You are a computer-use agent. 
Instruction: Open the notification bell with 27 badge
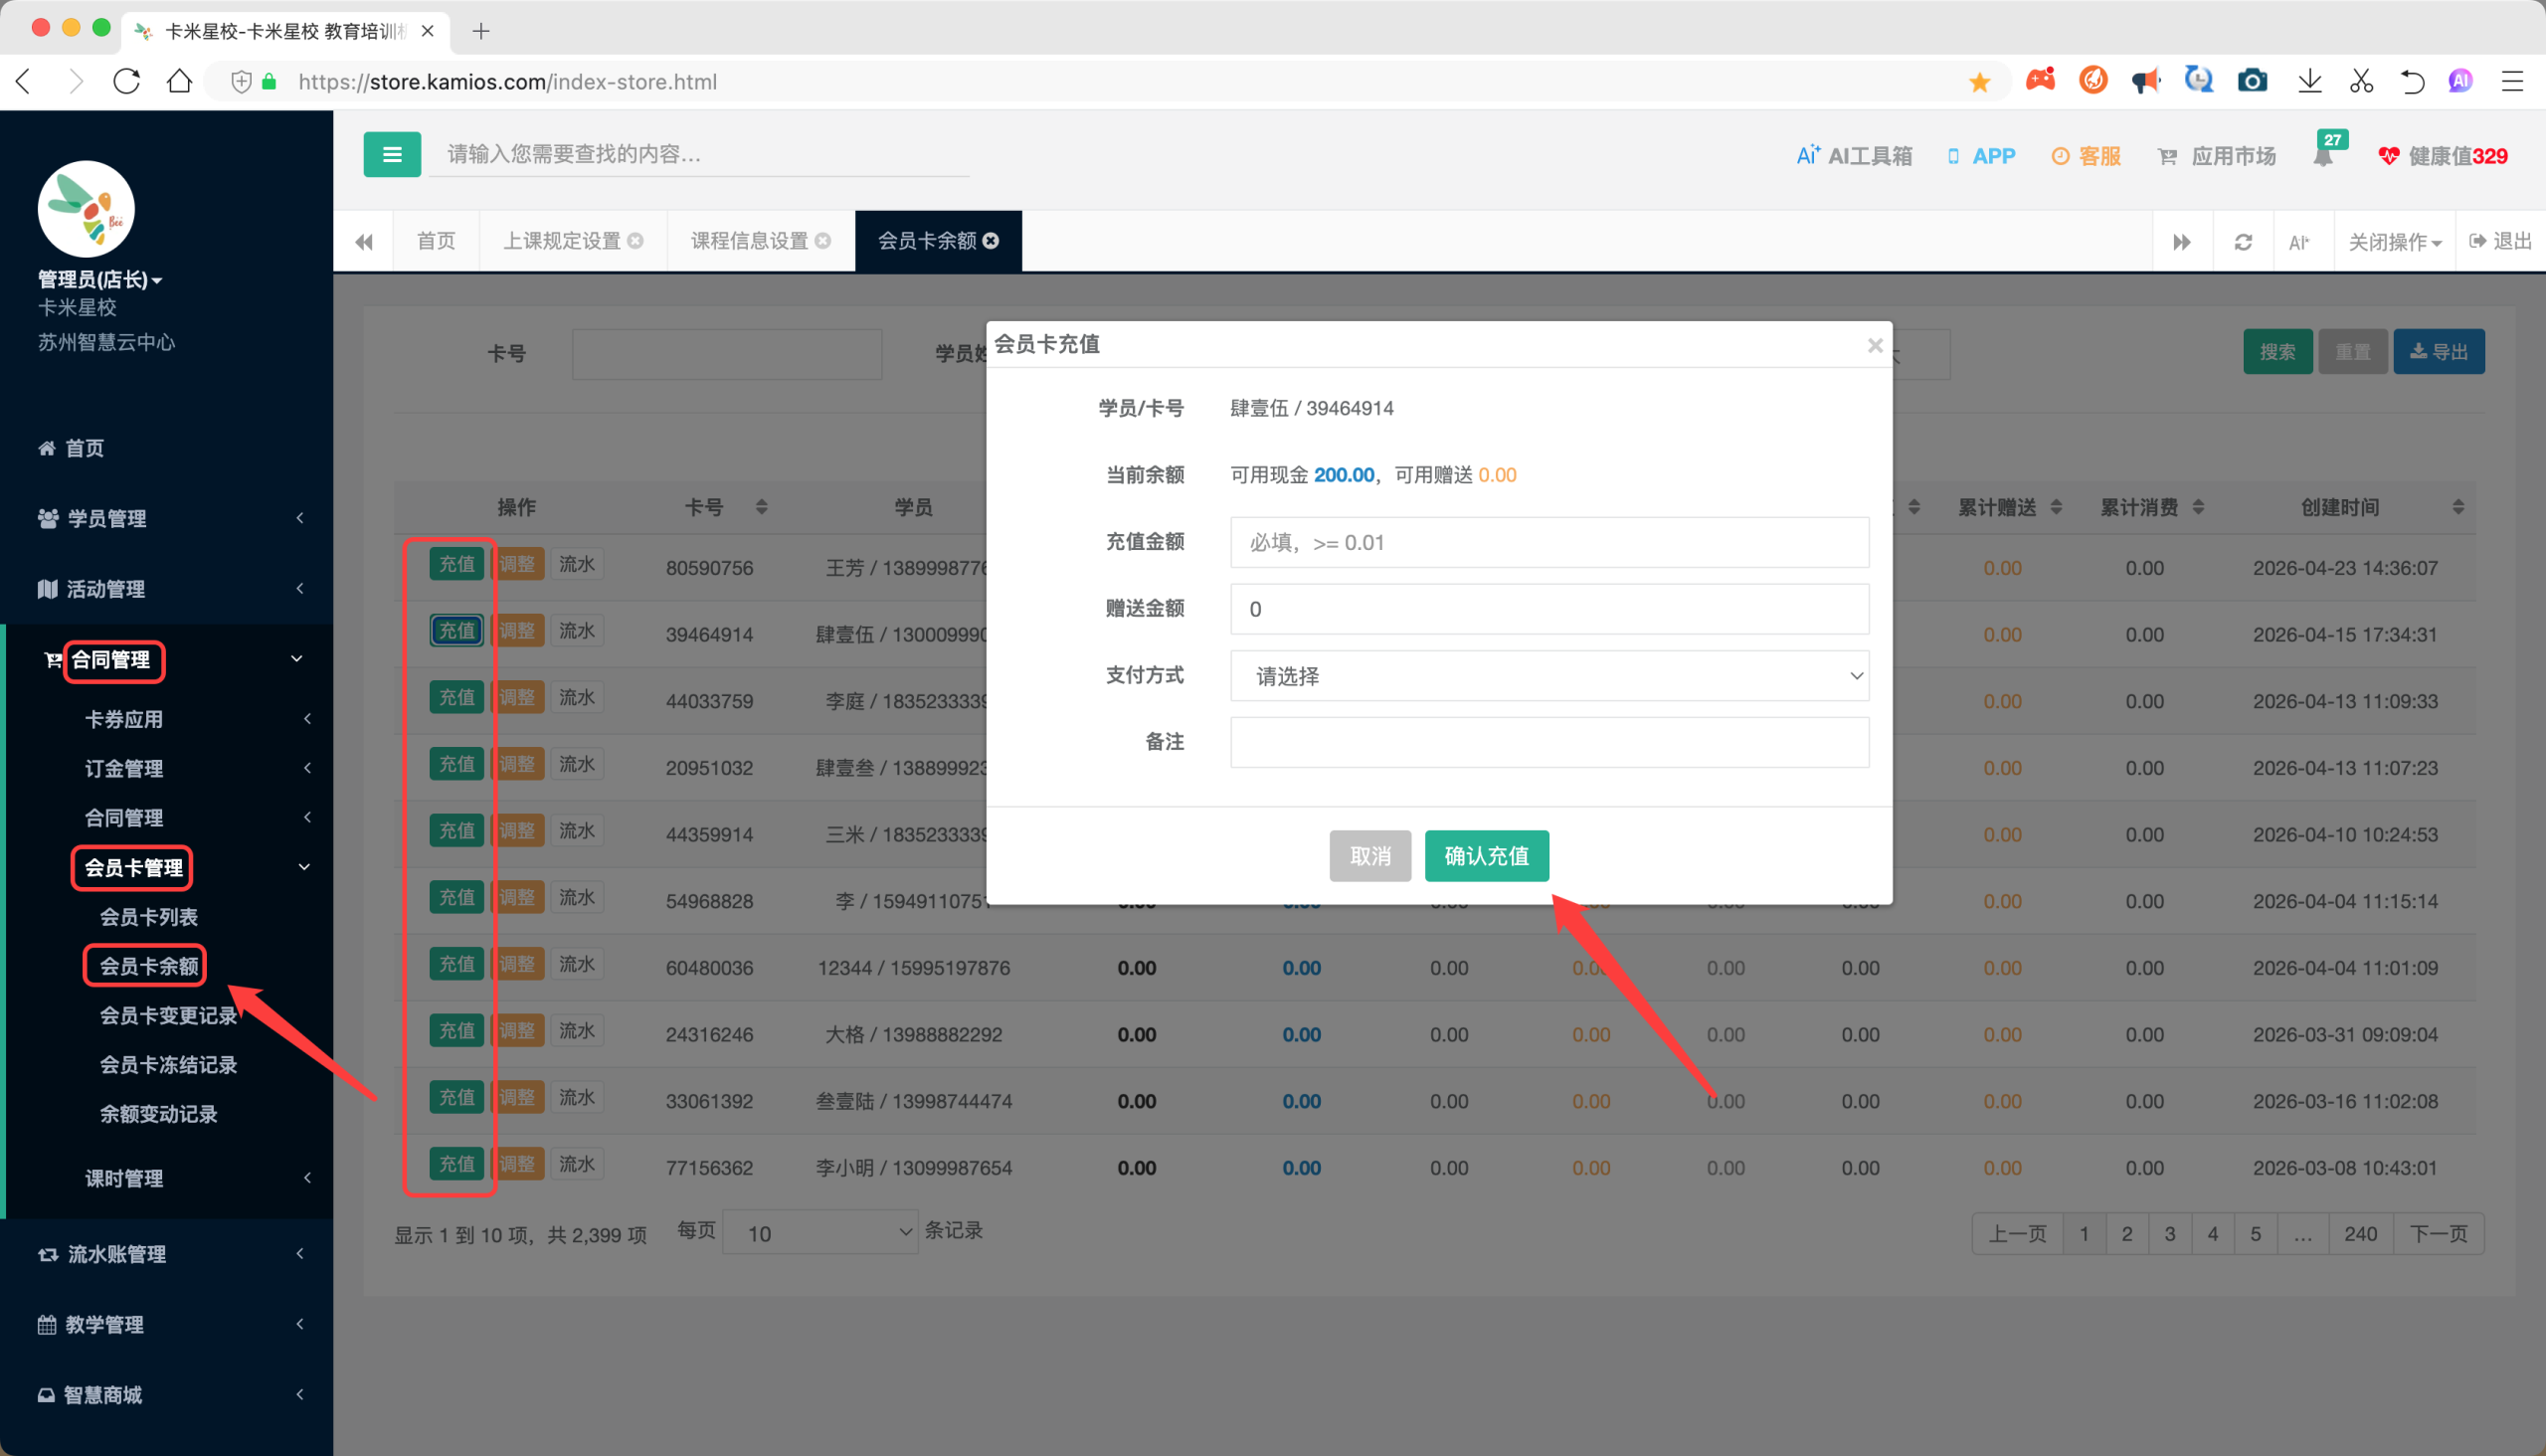(x=2324, y=155)
